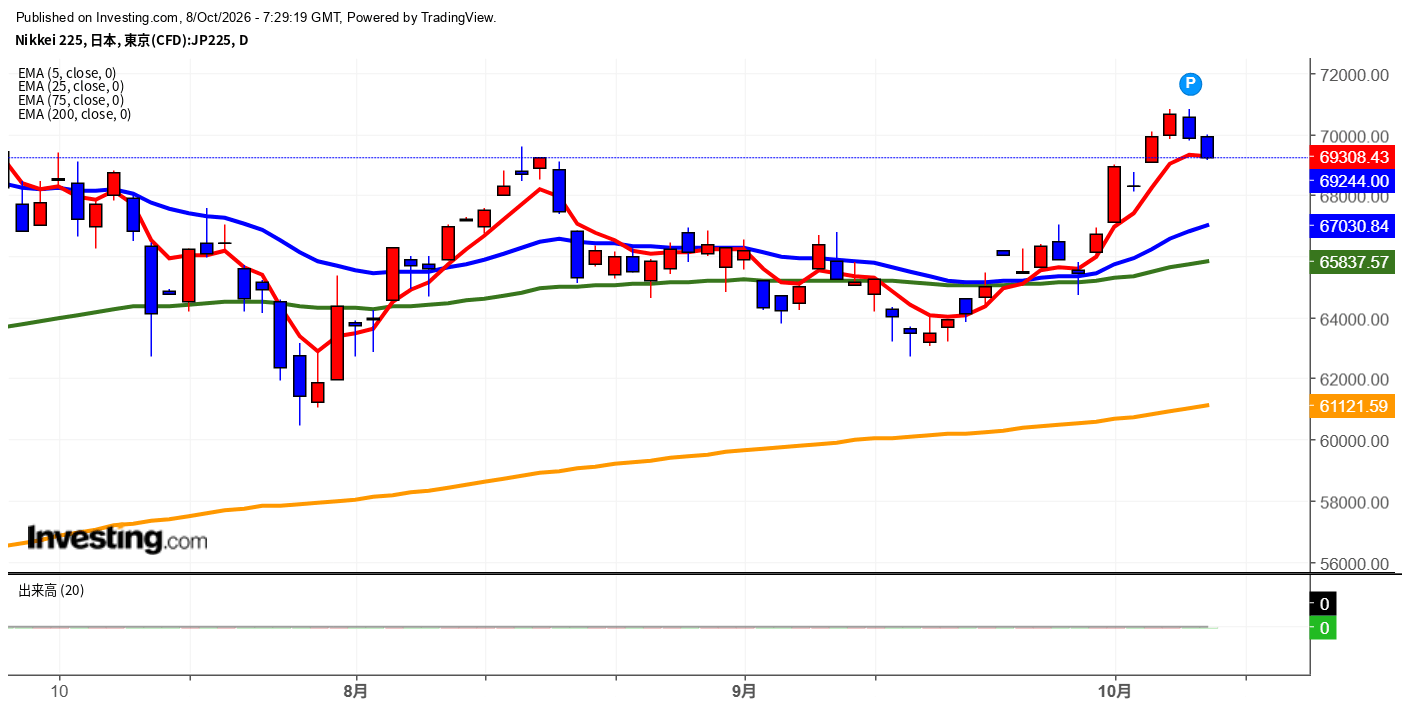Click the blue P marker above the candles
Viewport: 1402px width, 708px height.
click(x=1190, y=84)
